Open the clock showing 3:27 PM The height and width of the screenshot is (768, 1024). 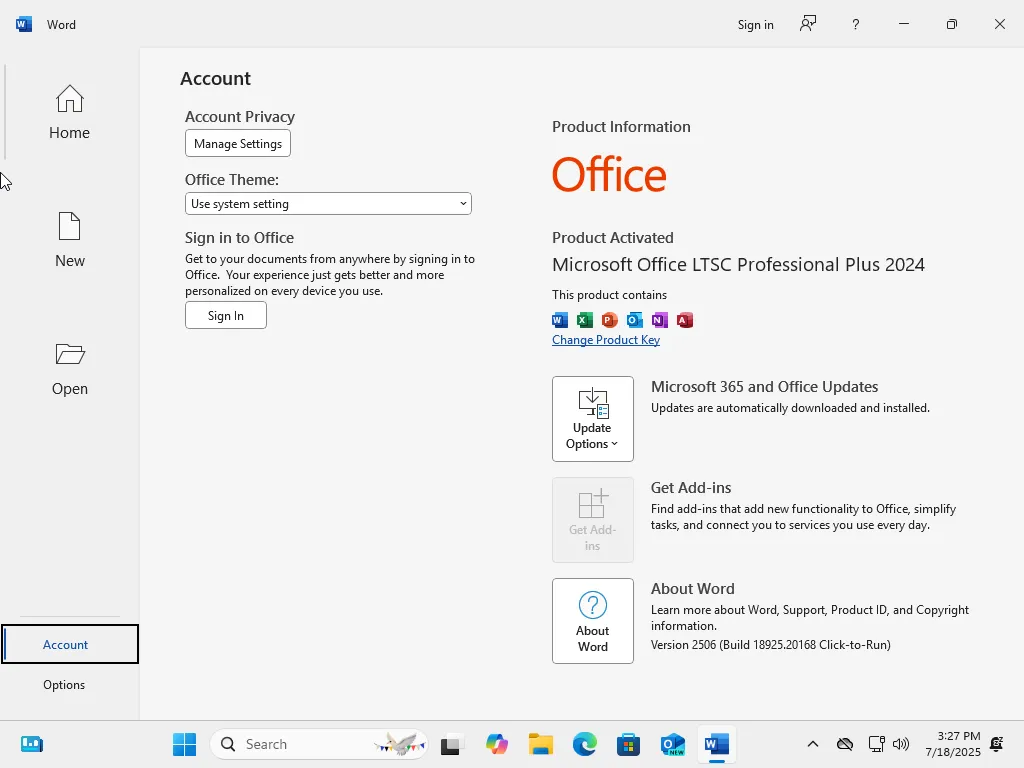coord(953,744)
